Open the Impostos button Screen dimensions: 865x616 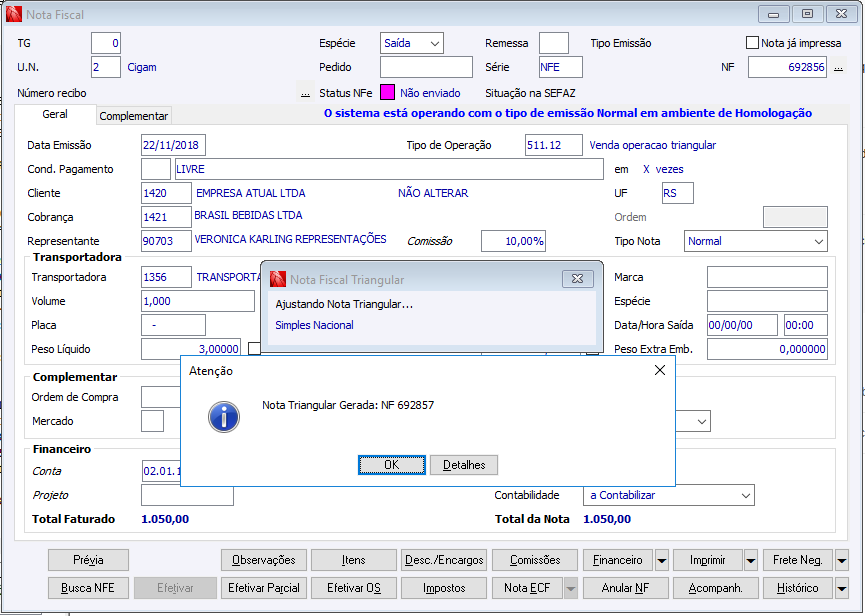coord(444,588)
